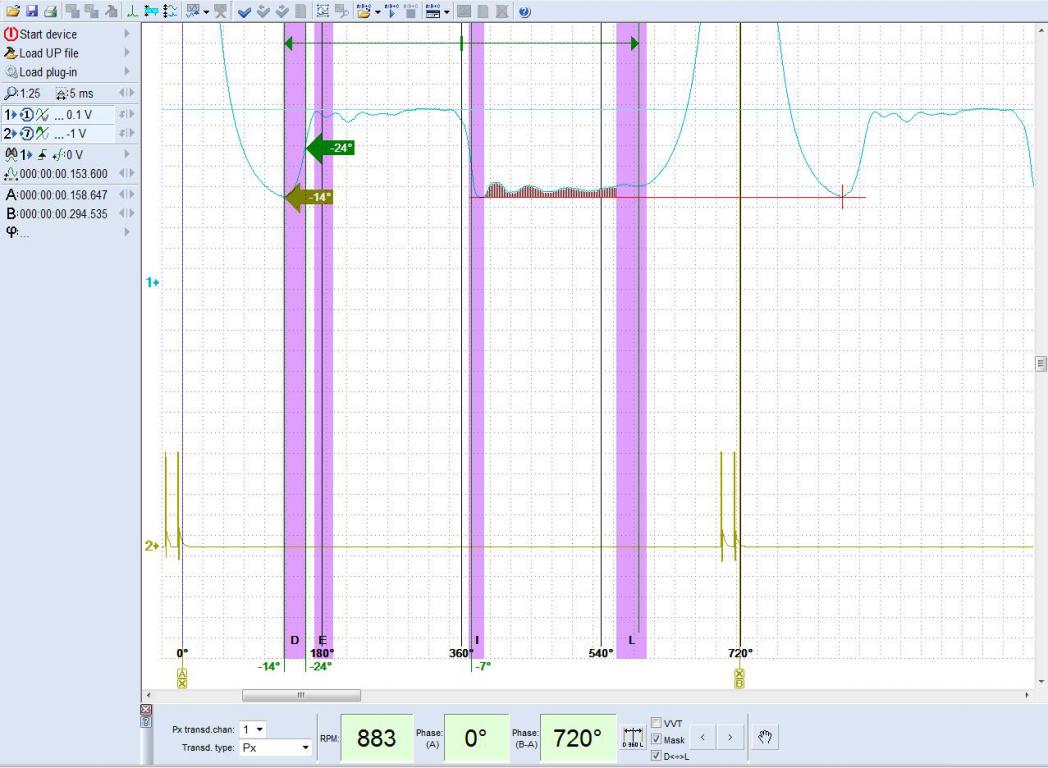
Task: Expand the phase φ row arrow
Action: (x=127, y=232)
